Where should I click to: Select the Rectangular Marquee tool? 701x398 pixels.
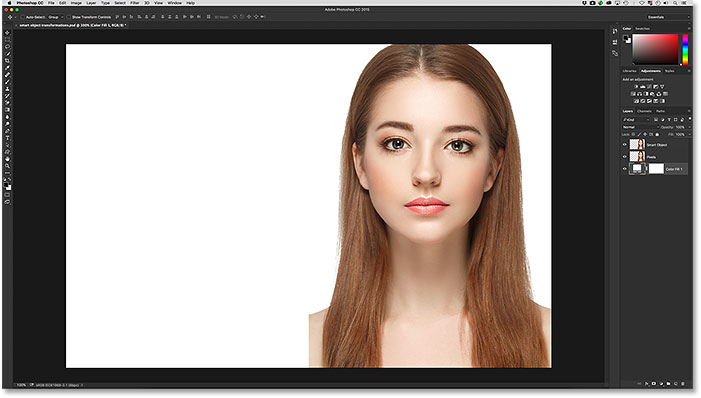coord(8,39)
